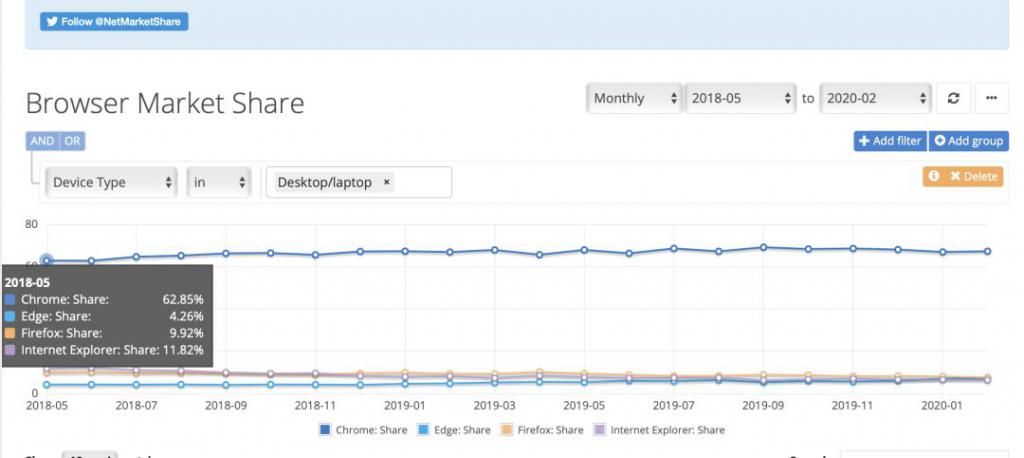Click tooltip Chrome share value 62.85%

(x=183, y=299)
